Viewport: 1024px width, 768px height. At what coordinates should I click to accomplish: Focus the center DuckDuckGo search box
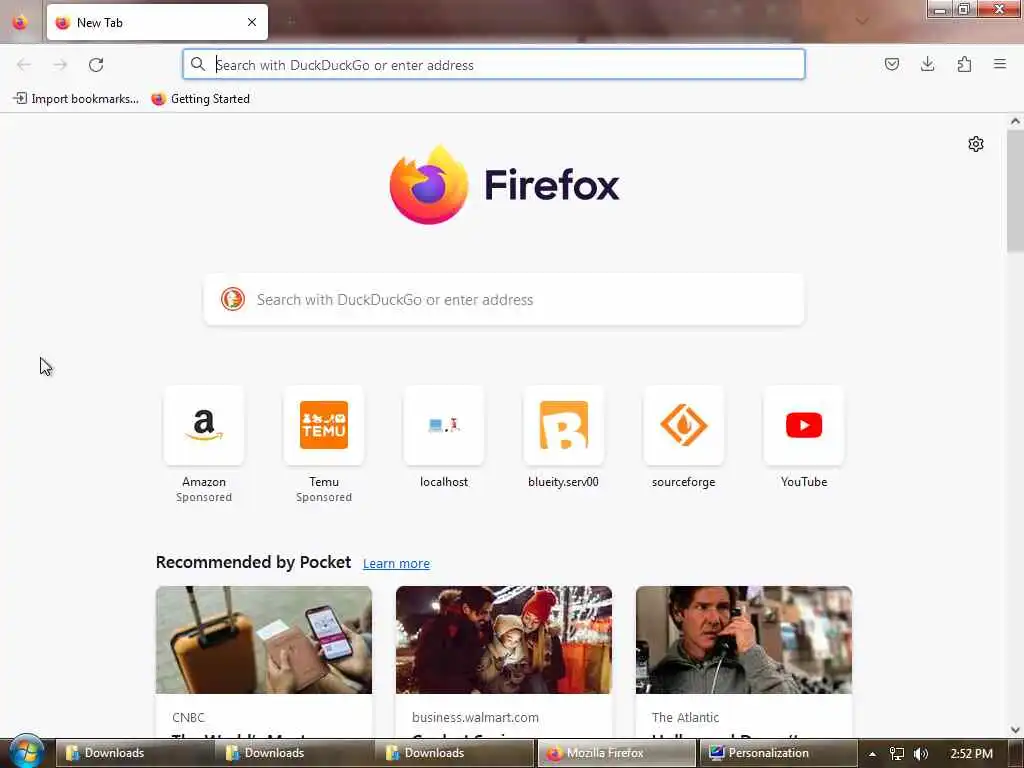coord(504,299)
